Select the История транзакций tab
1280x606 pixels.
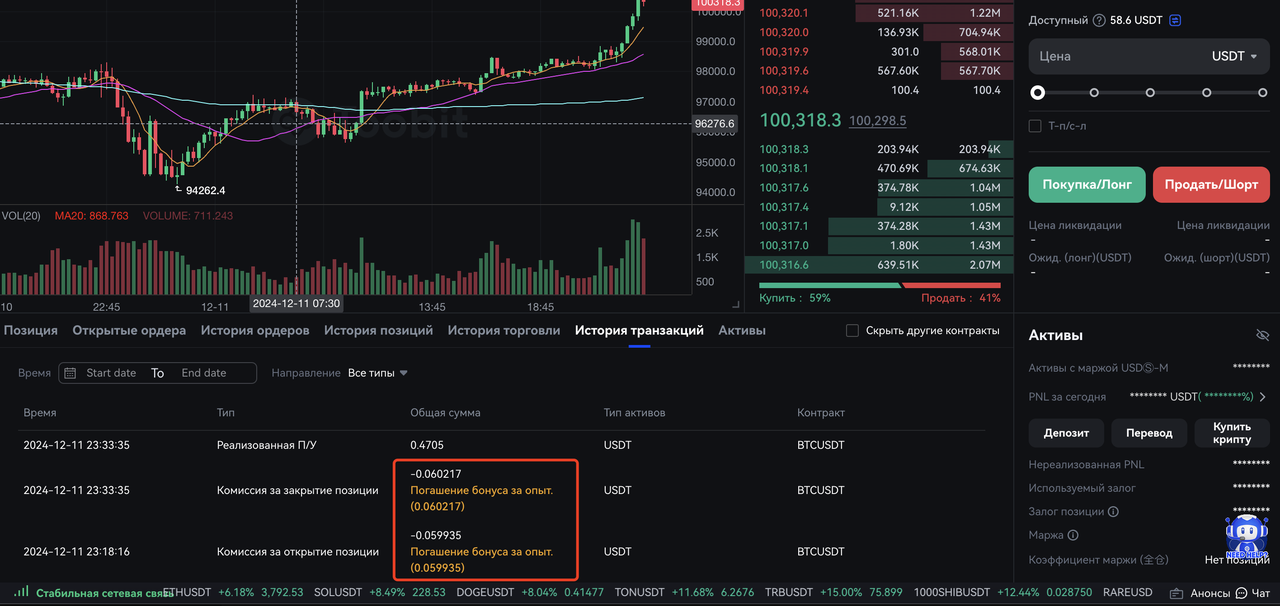(x=639, y=330)
